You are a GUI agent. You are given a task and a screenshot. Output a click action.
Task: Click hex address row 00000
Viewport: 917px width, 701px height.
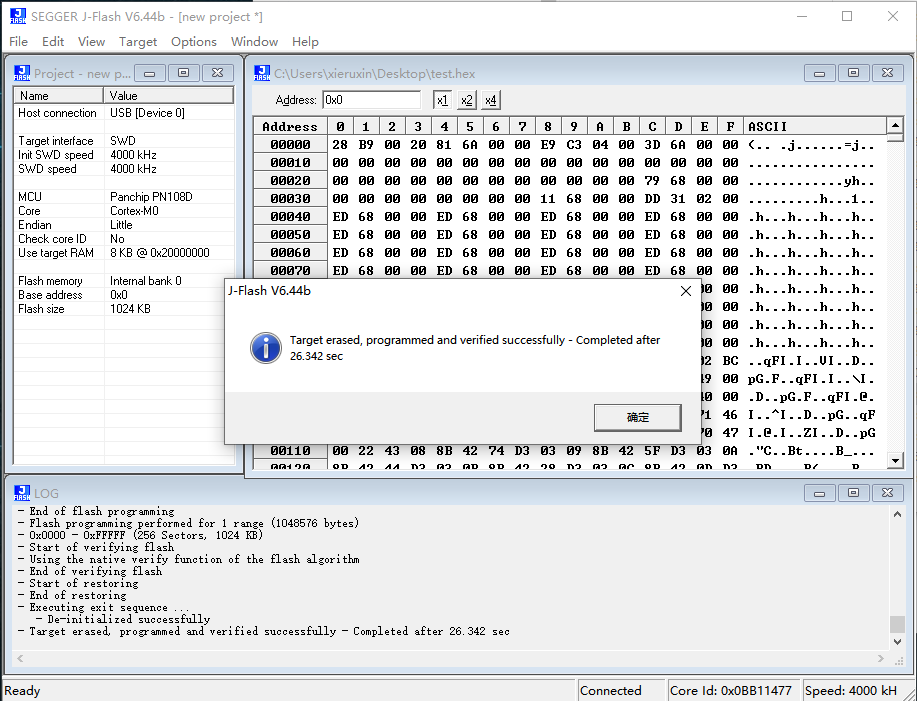coord(290,145)
